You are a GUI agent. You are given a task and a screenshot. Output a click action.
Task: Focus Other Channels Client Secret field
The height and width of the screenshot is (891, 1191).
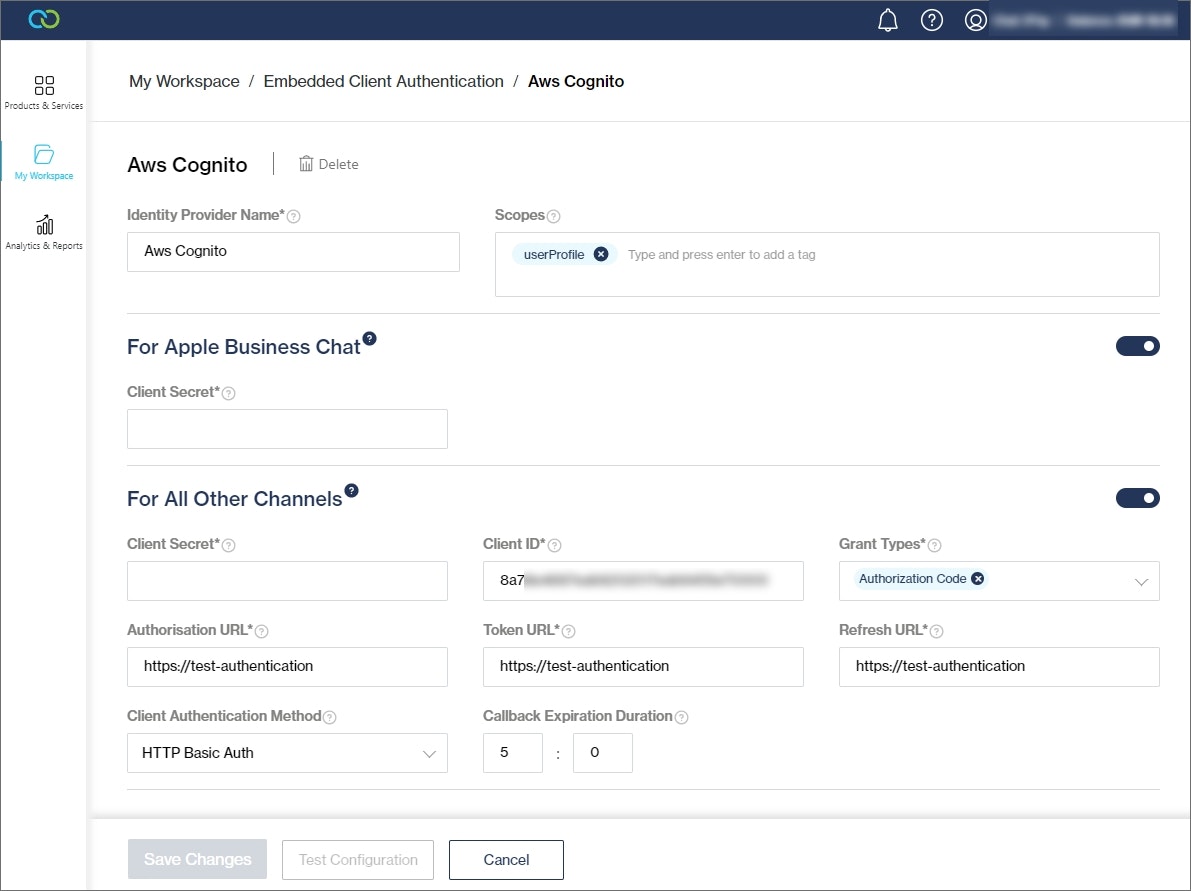(x=287, y=581)
